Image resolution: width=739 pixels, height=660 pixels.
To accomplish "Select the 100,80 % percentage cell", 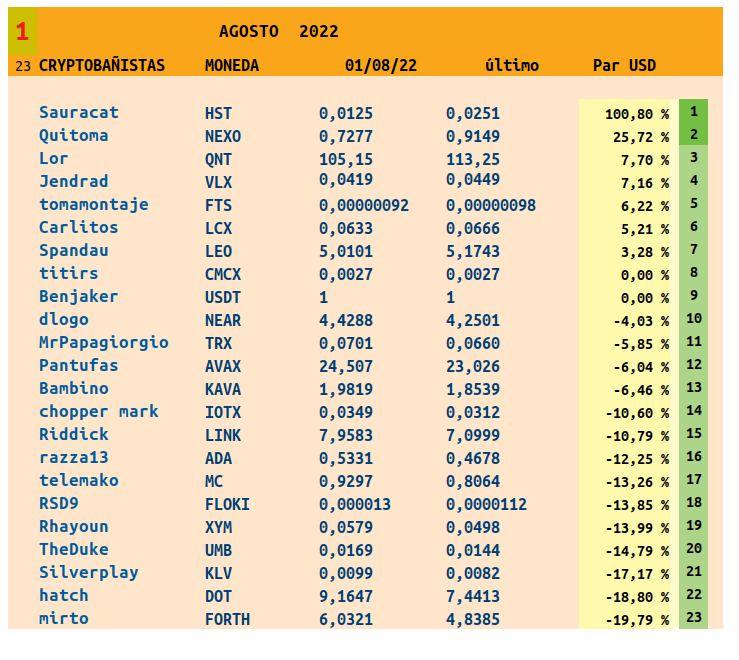I will tap(636, 114).
